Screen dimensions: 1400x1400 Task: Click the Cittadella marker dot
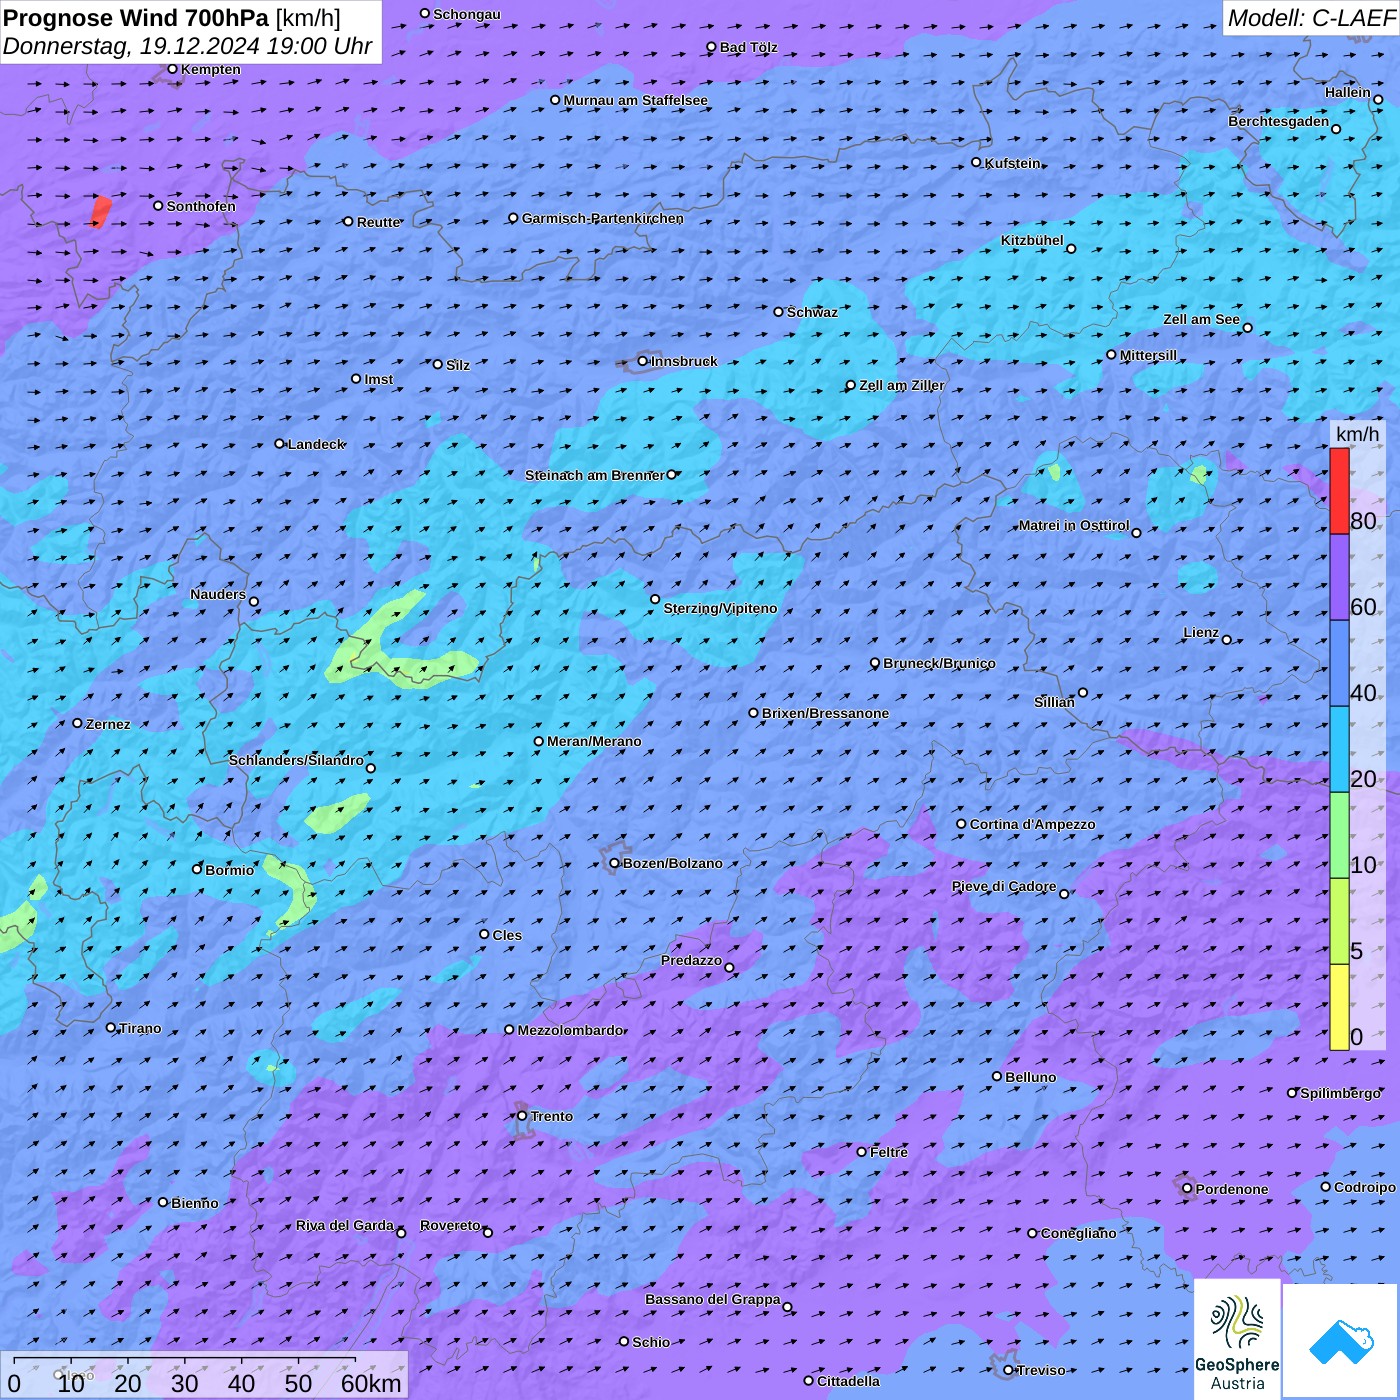point(809,1381)
